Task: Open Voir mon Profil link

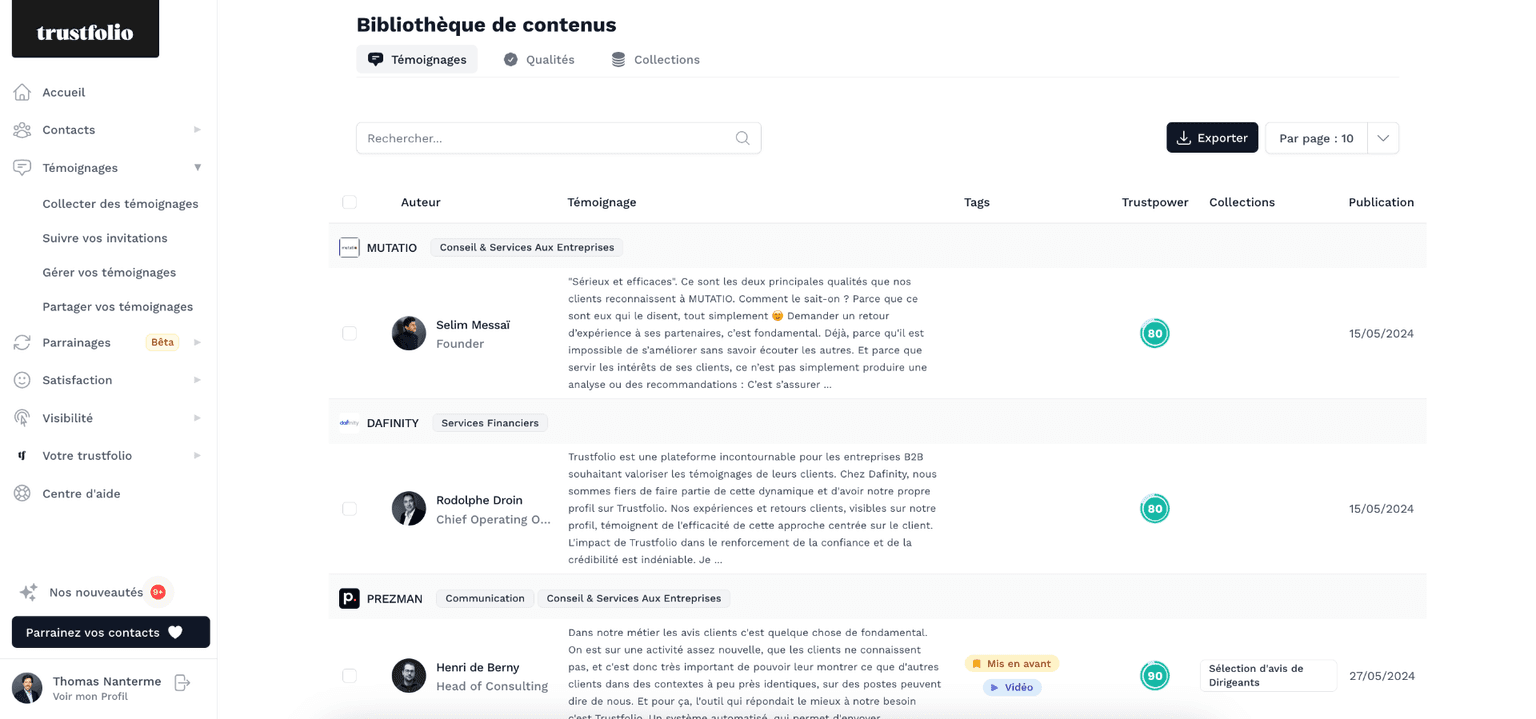Action: (x=90, y=696)
